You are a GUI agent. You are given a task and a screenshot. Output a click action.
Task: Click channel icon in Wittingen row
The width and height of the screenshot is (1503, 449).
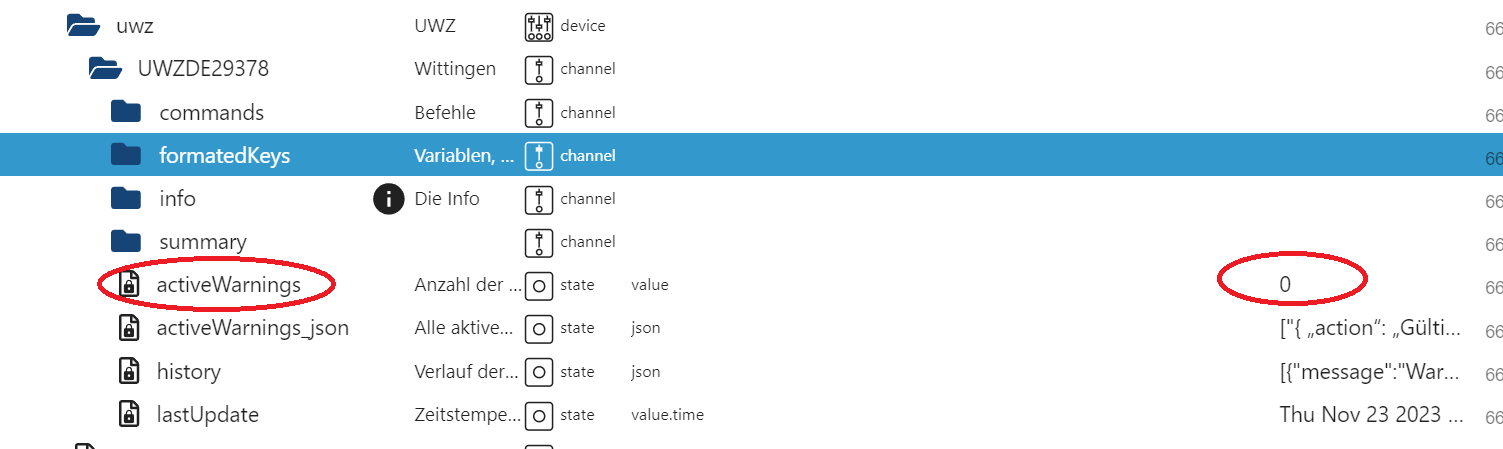click(x=539, y=69)
